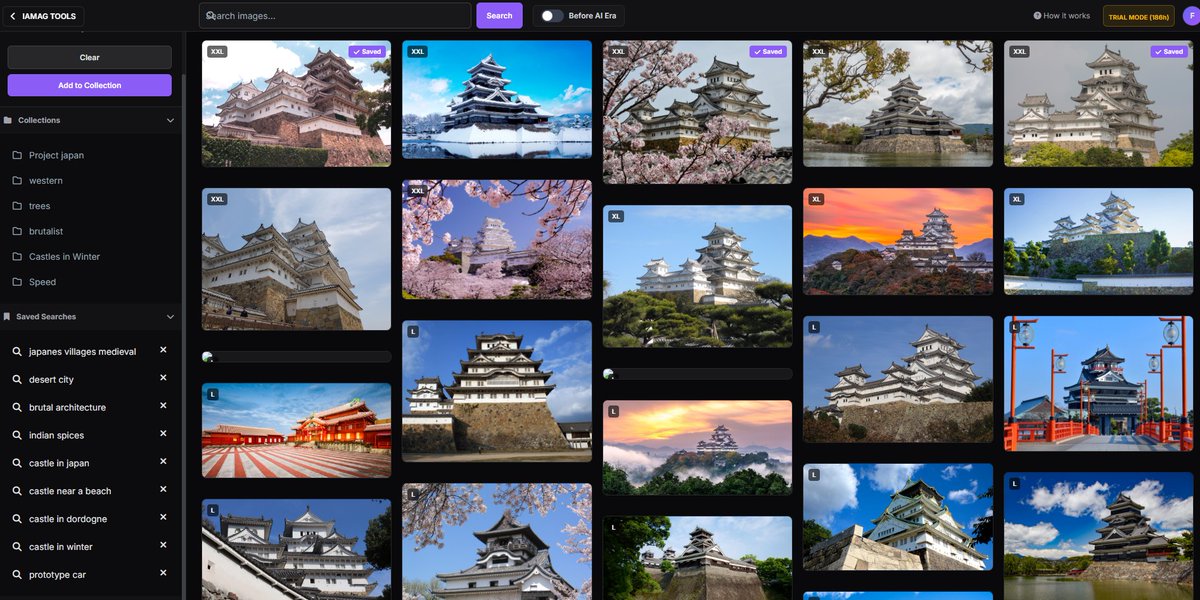Run the 'prototype car' saved search
The width and height of the screenshot is (1200, 600).
(57, 575)
